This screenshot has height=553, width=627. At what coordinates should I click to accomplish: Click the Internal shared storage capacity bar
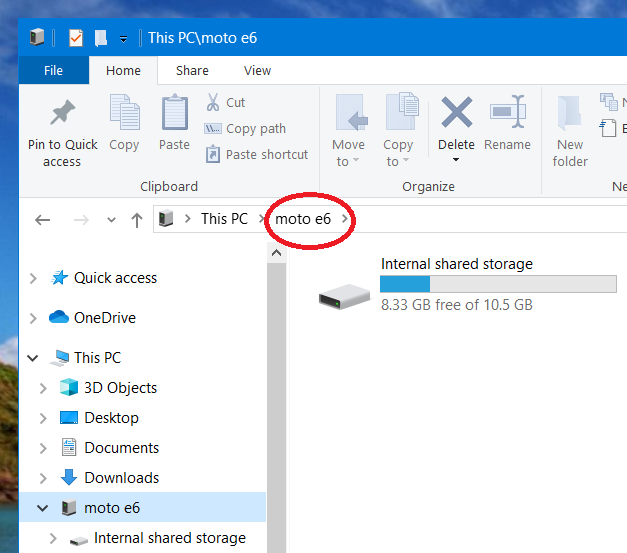click(x=498, y=284)
